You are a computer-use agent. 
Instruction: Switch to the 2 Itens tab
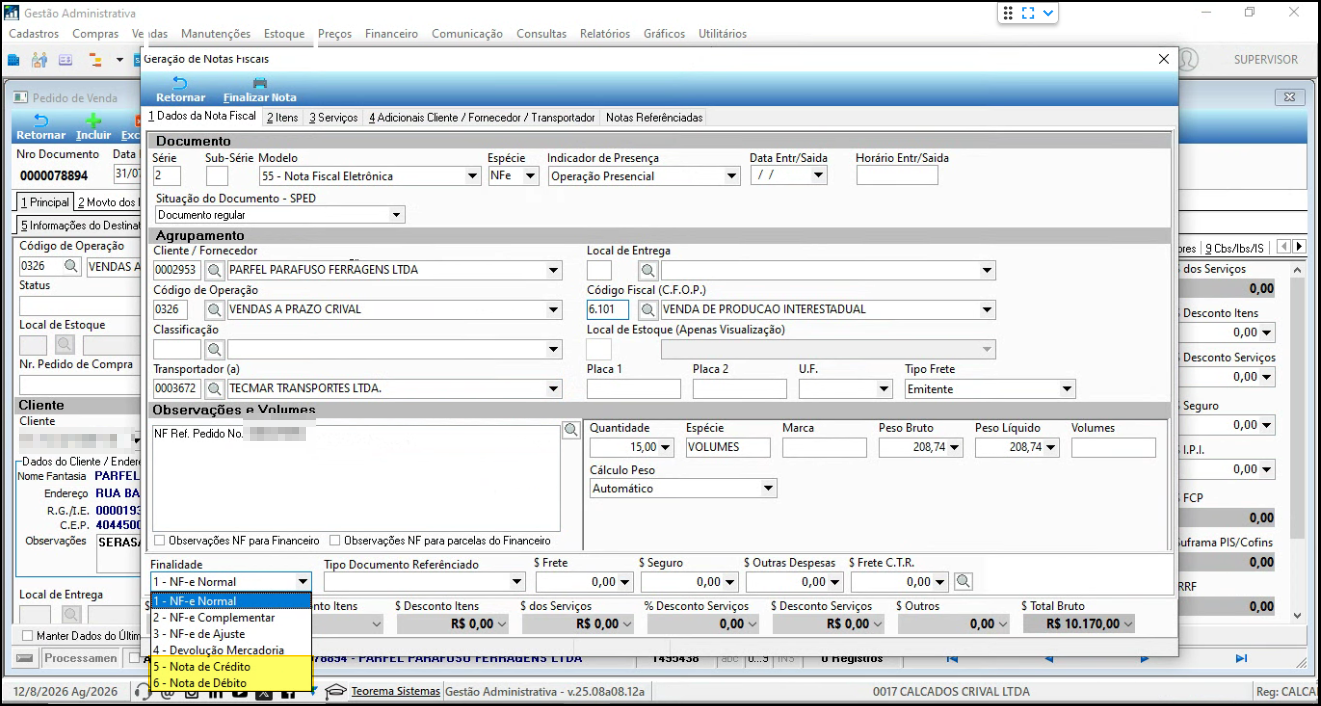pos(283,118)
